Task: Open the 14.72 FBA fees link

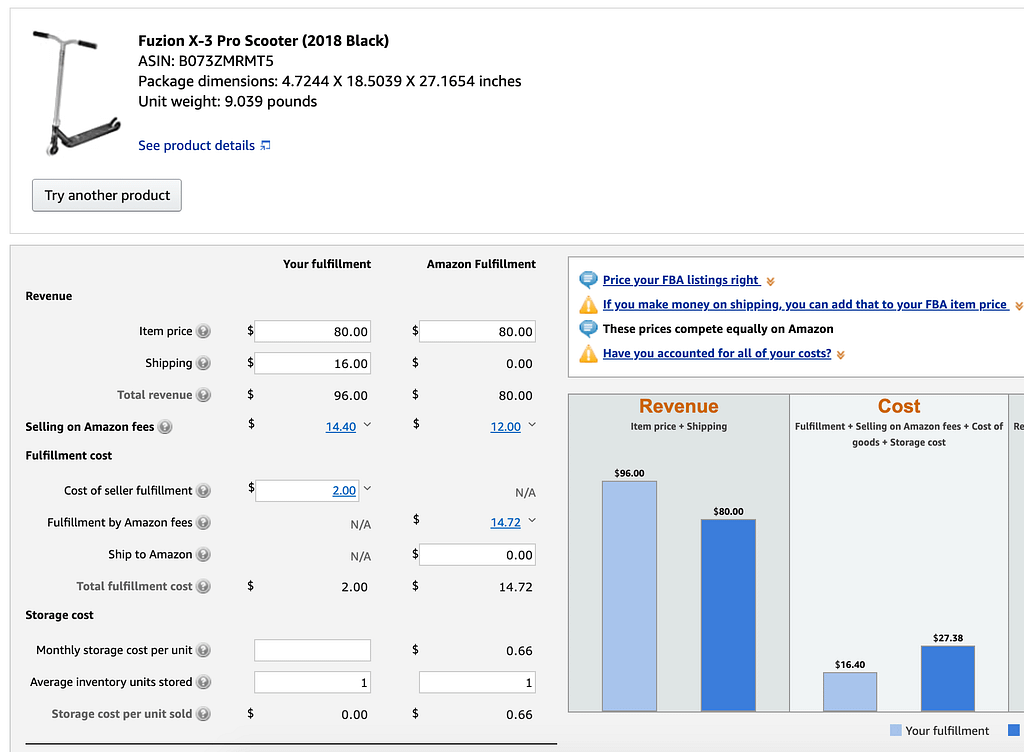Action: (x=505, y=522)
